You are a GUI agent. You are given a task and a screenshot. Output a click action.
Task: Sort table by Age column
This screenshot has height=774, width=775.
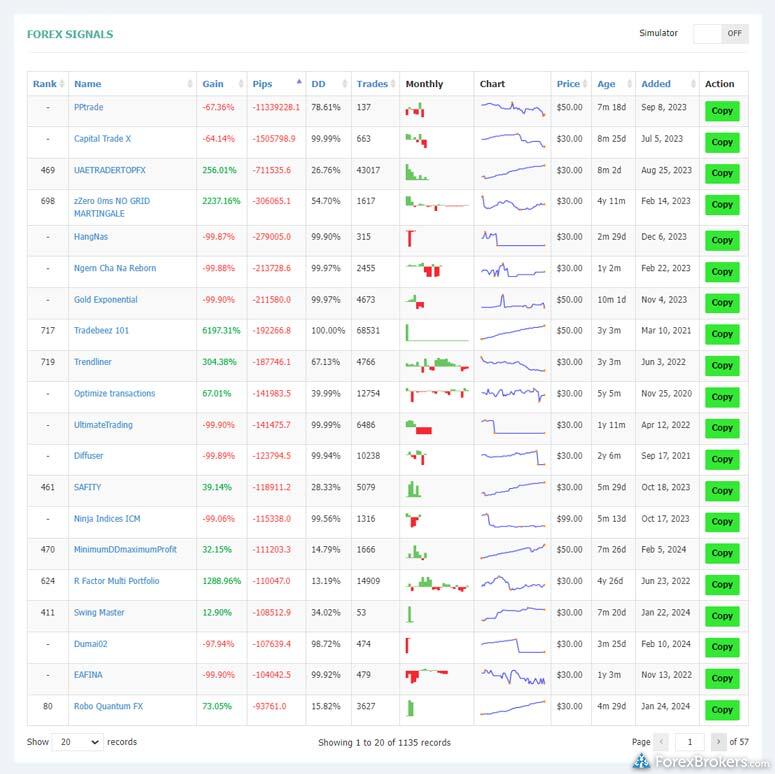[x=606, y=84]
